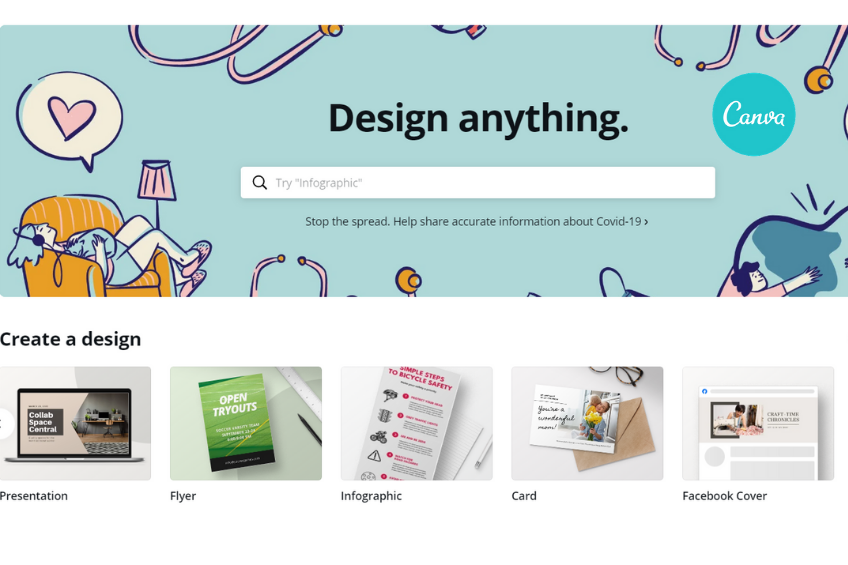Click the Infographic label below thumbnail
The width and height of the screenshot is (848, 565).
(371, 496)
